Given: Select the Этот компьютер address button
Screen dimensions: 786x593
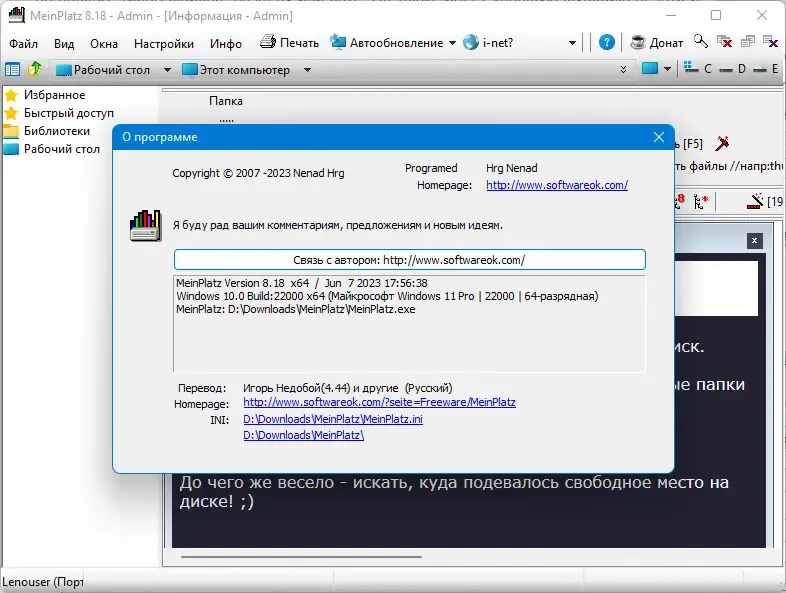Looking at the screenshot, I should click(x=236, y=70).
